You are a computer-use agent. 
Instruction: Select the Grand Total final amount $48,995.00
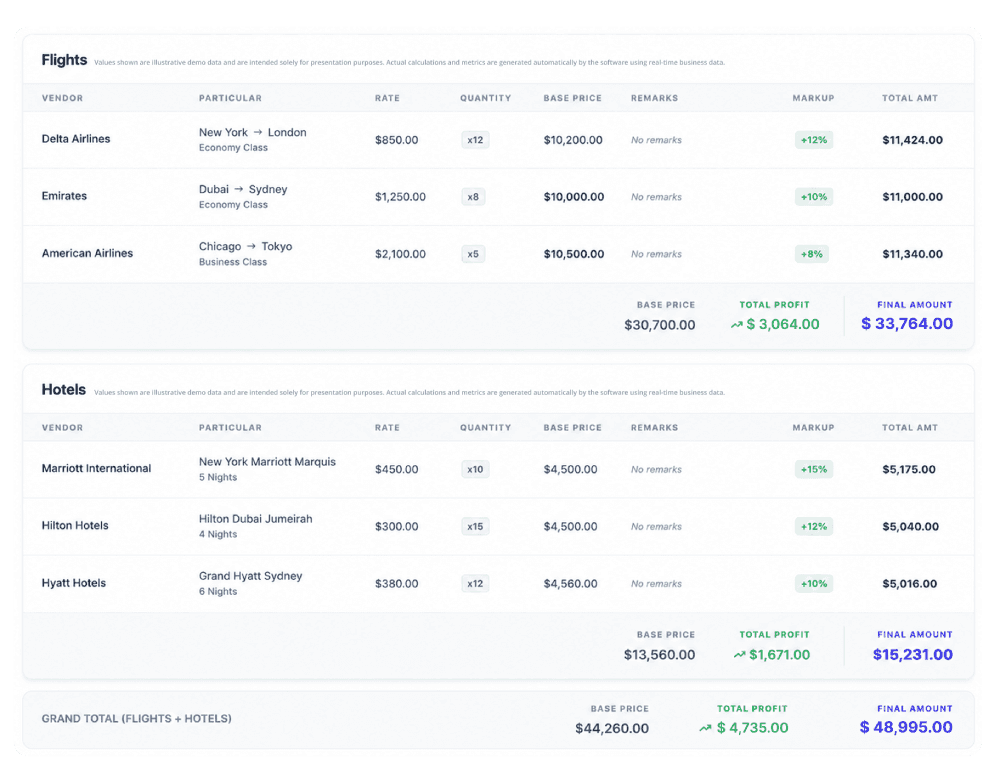[906, 728]
